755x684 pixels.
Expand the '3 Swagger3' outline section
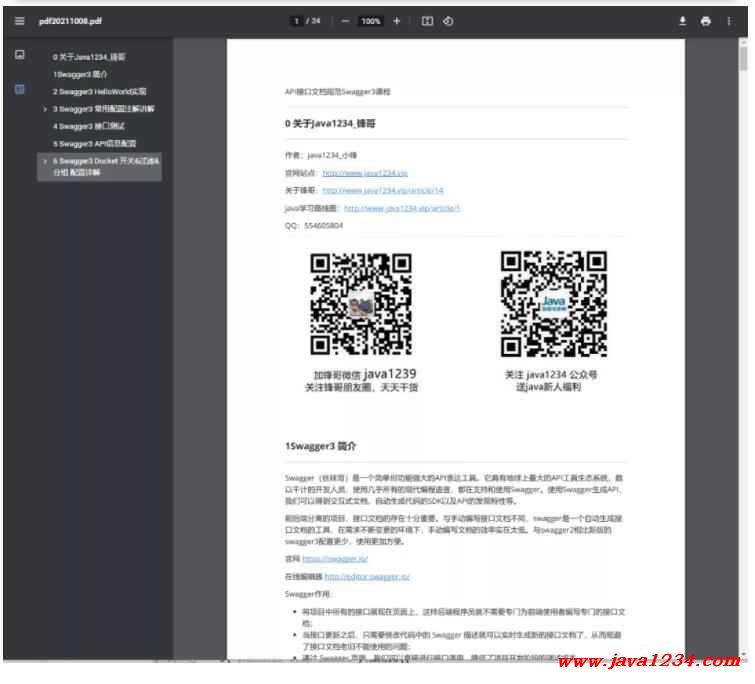click(45, 108)
